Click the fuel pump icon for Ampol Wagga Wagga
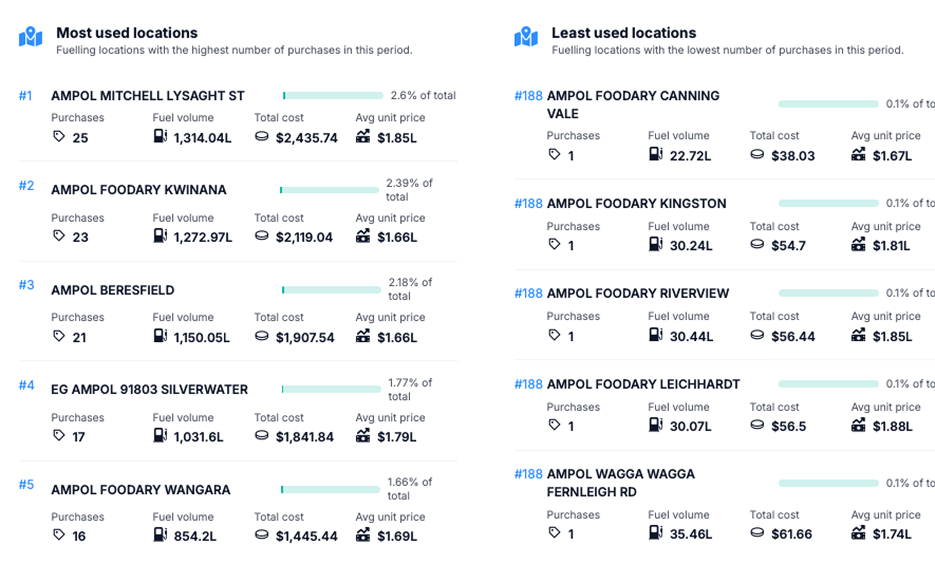935x584 pixels. [656, 533]
